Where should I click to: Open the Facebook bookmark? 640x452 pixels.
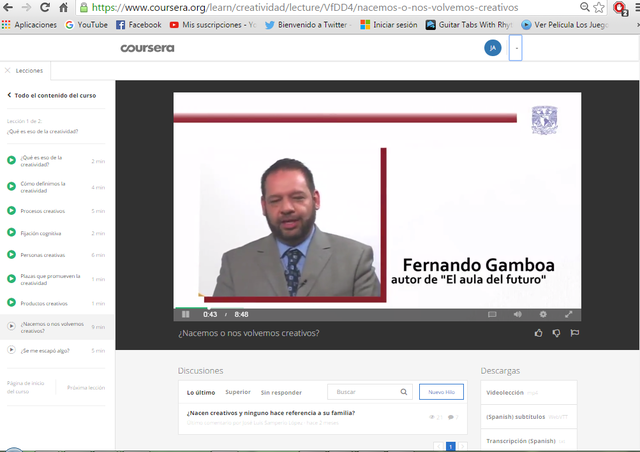pos(139,25)
